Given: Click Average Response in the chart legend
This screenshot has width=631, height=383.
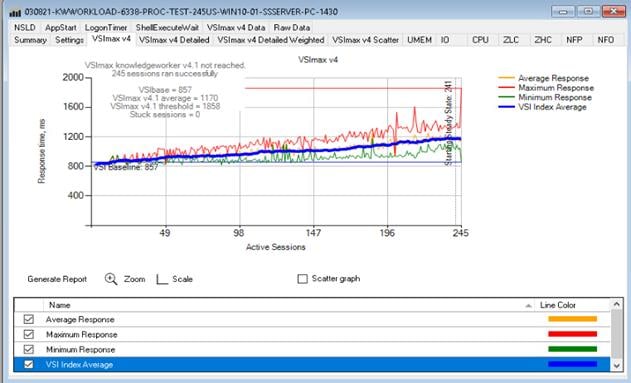Looking at the screenshot, I should point(553,78).
